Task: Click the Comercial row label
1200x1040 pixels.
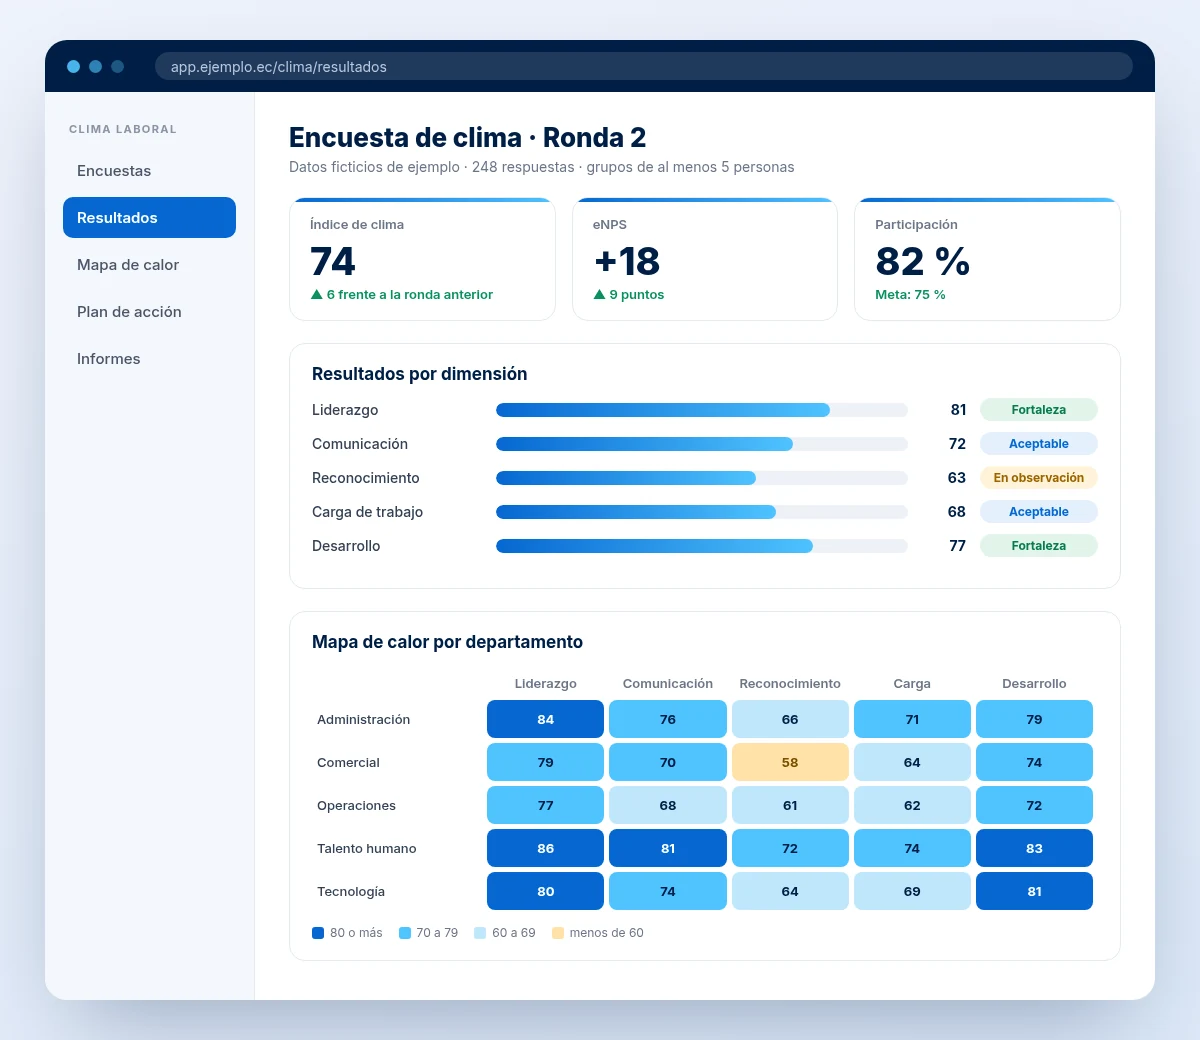Action: coord(348,763)
